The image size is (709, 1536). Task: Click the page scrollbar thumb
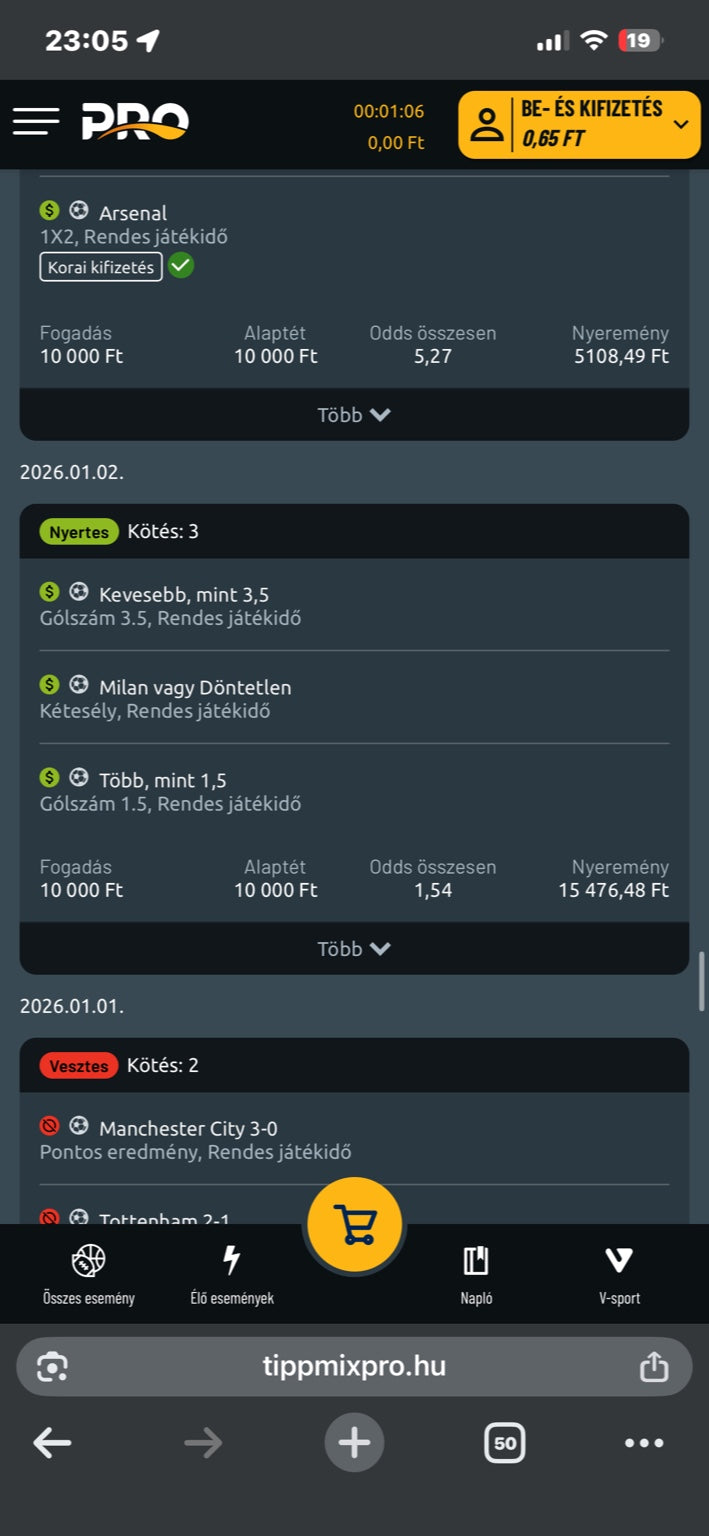tap(701, 981)
